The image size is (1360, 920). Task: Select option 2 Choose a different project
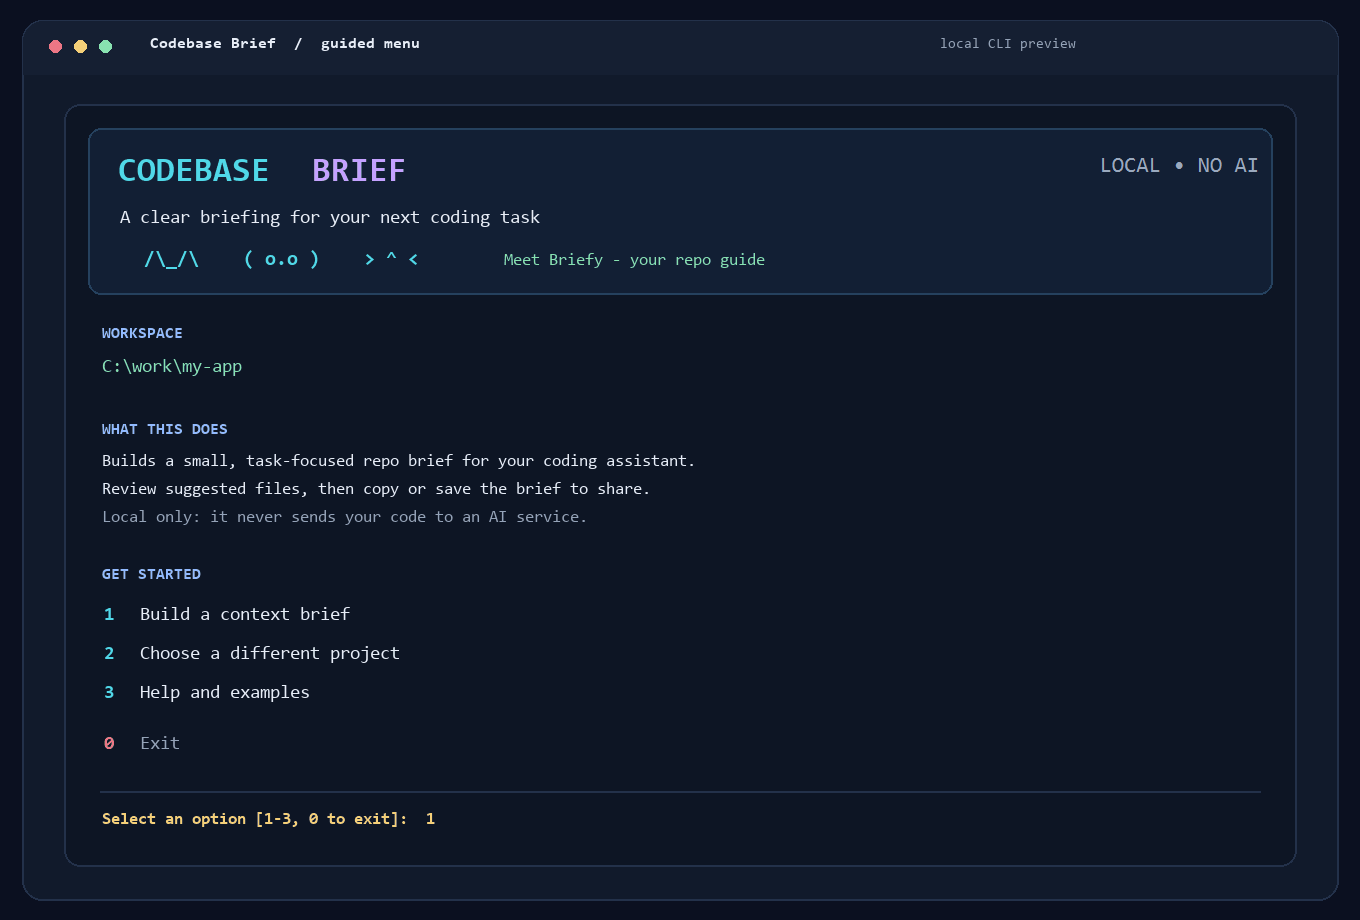point(251,653)
